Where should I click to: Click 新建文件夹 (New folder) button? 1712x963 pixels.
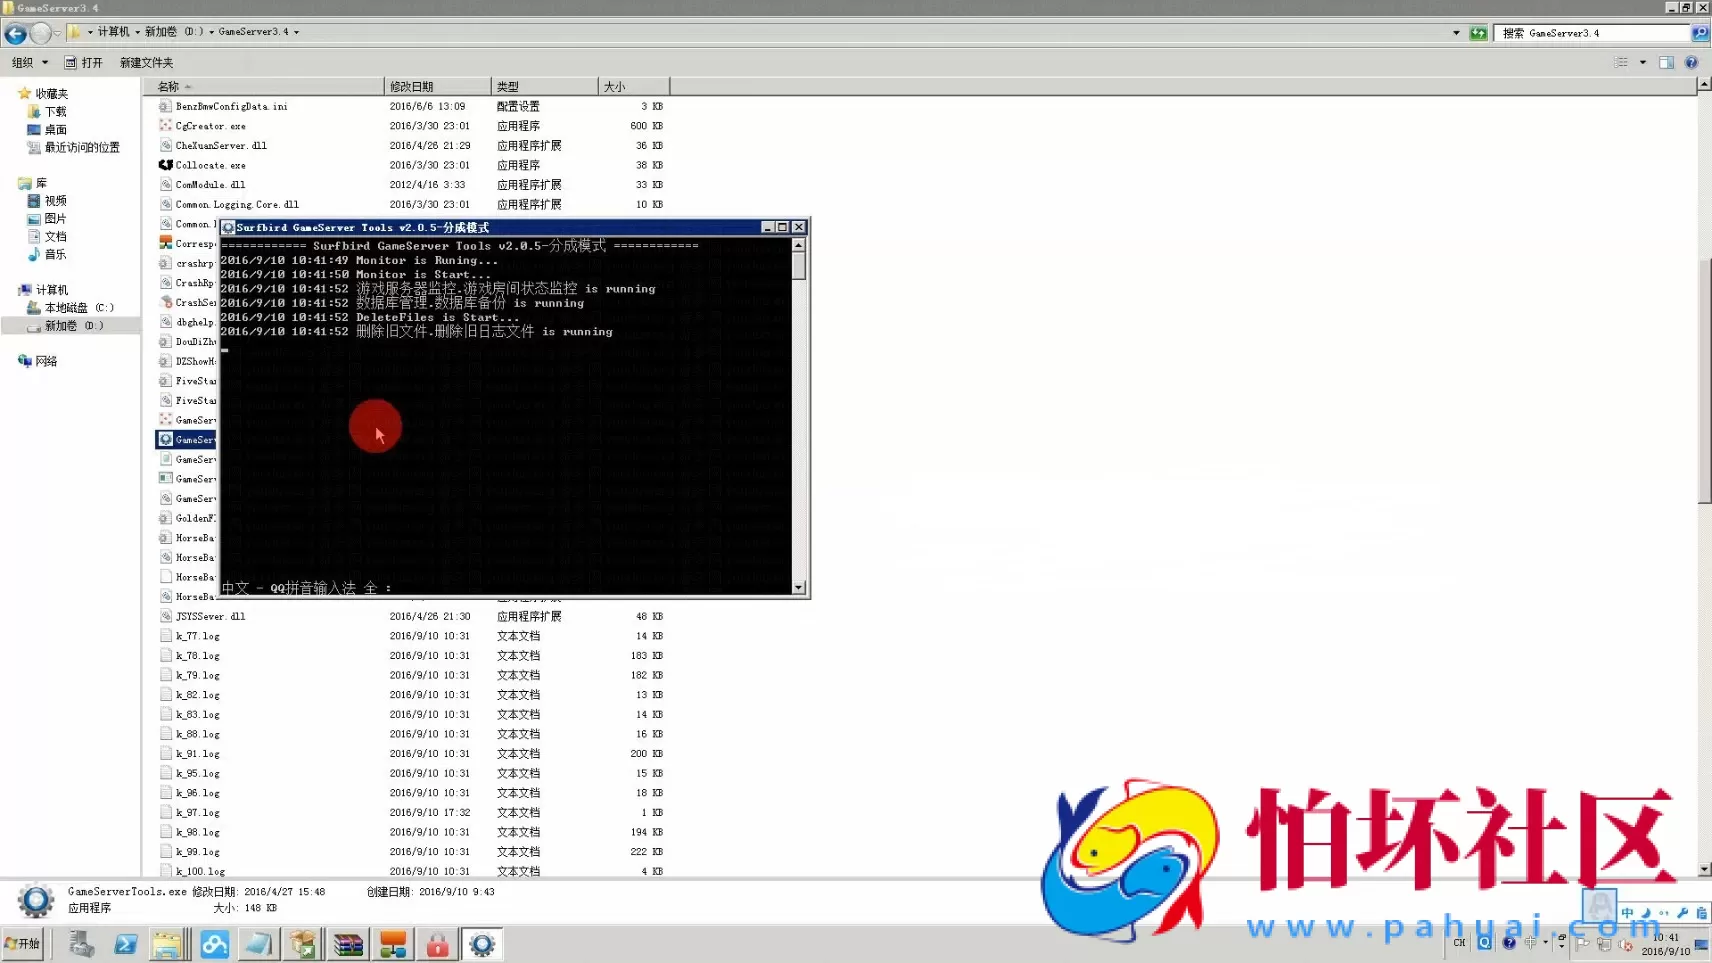point(146,62)
